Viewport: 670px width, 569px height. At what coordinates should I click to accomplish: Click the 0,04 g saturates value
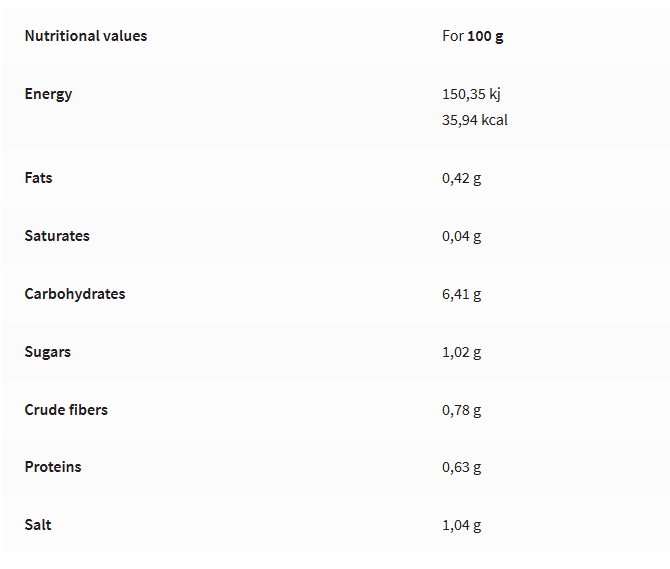point(462,236)
